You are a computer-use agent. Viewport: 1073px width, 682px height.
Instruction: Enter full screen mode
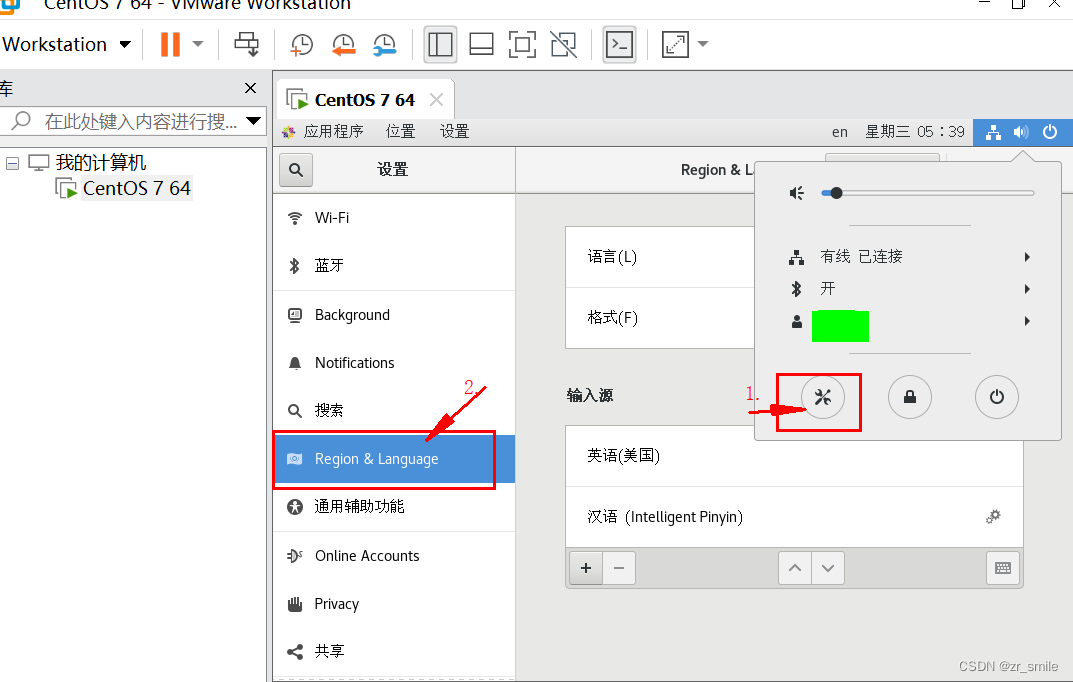(x=522, y=44)
